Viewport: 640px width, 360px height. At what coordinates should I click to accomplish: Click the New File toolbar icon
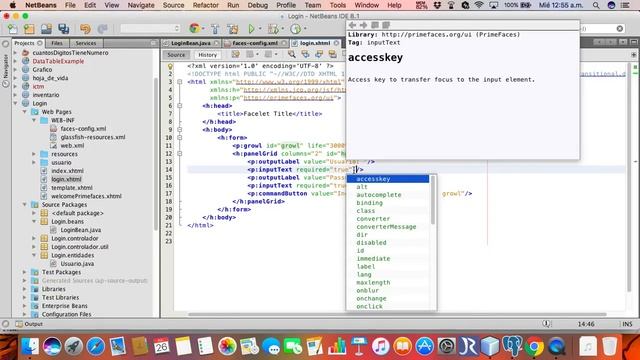pos(13,29)
